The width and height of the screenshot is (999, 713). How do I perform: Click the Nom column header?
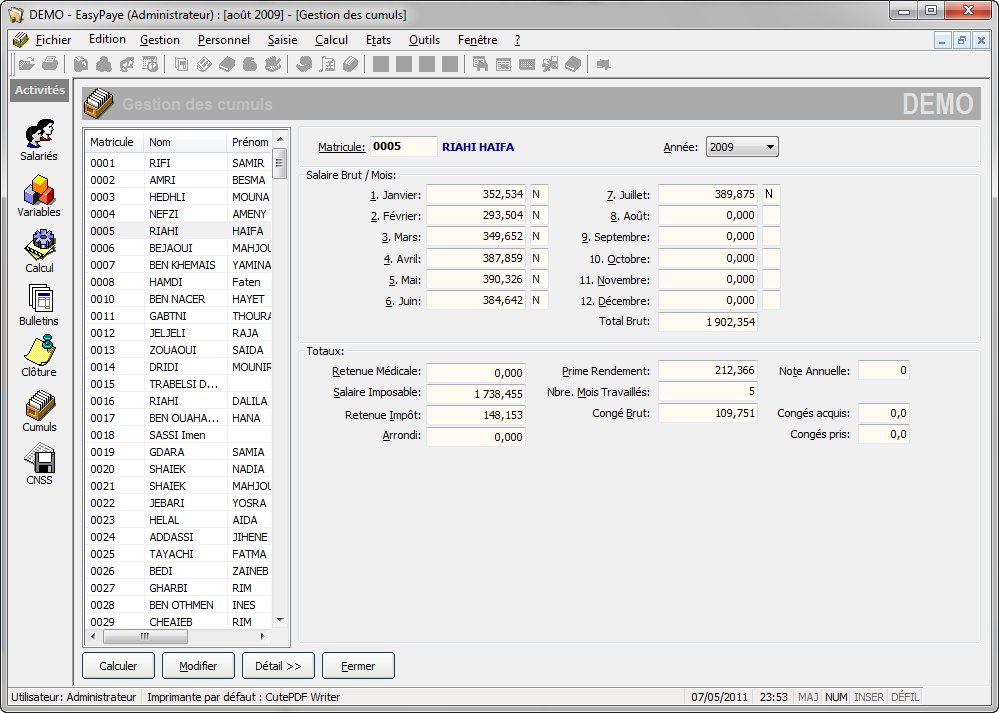coord(185,142)
